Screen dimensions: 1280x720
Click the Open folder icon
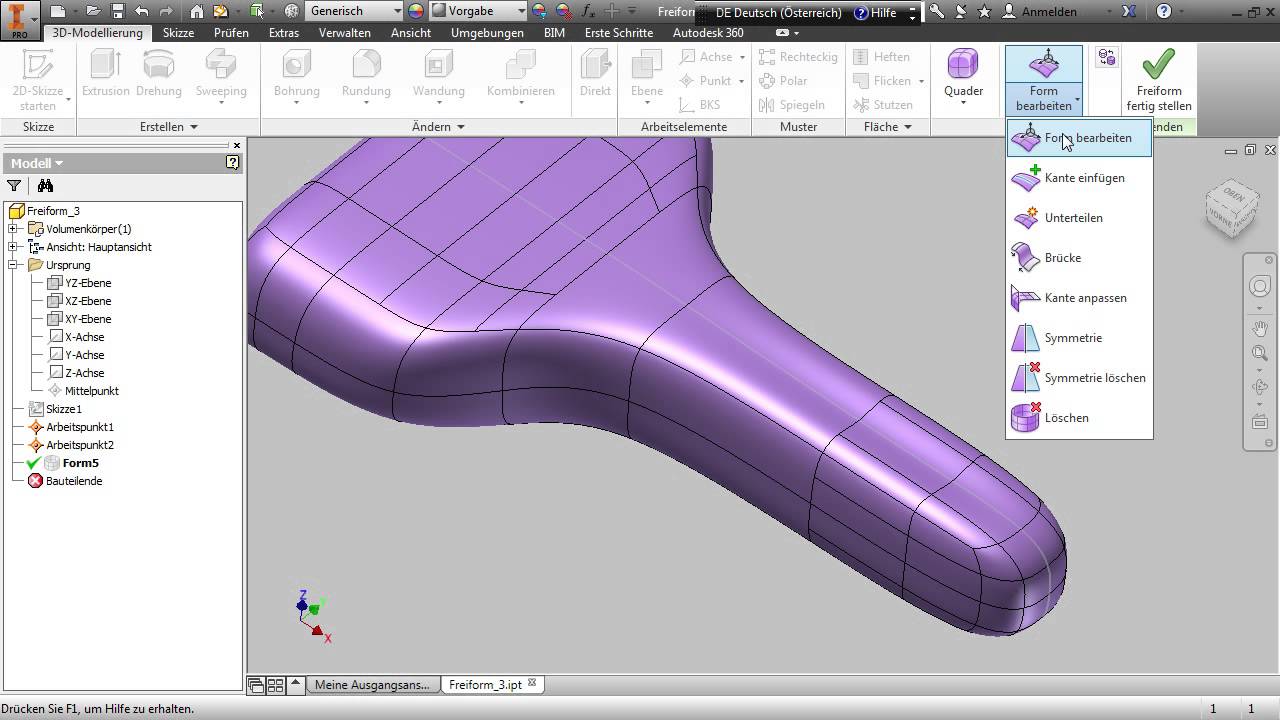(93, 12)
